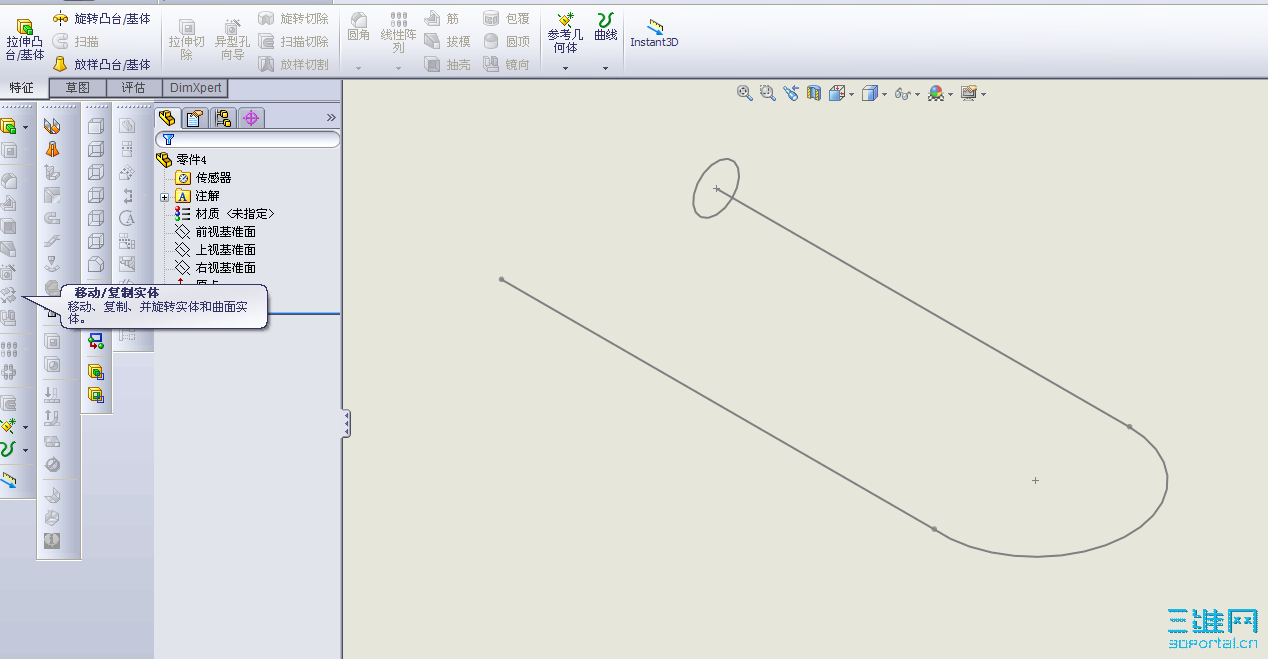Switch to the 特征 features tab

click(x=22, y=88)
